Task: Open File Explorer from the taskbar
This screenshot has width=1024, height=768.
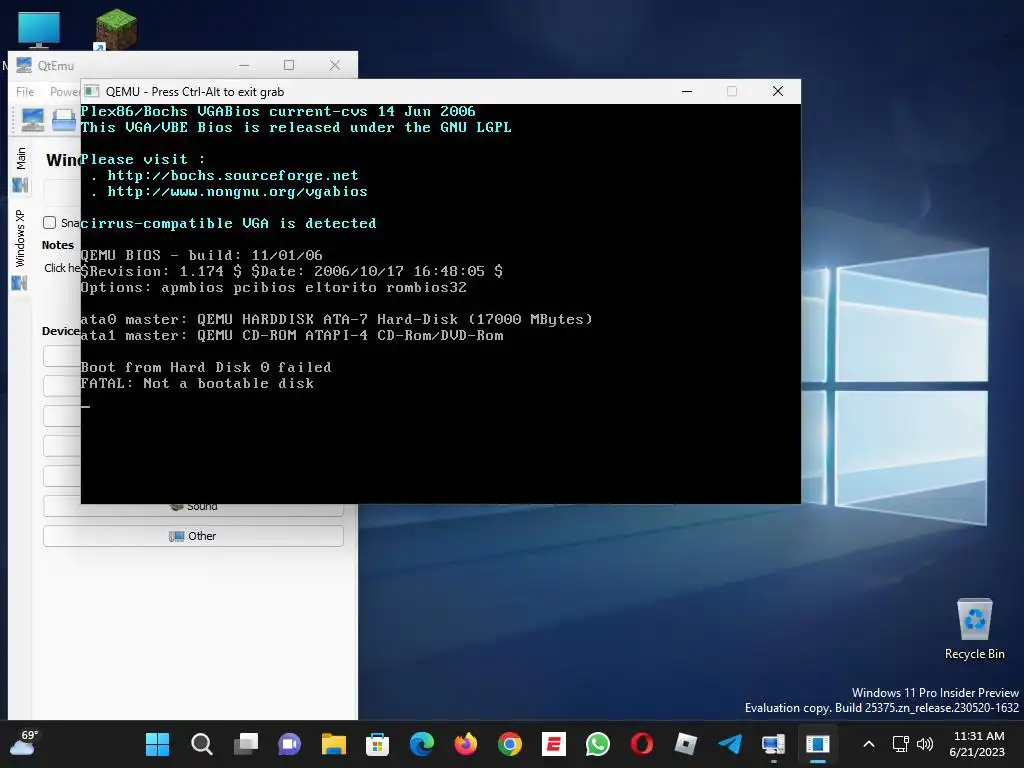Action: 334,744
